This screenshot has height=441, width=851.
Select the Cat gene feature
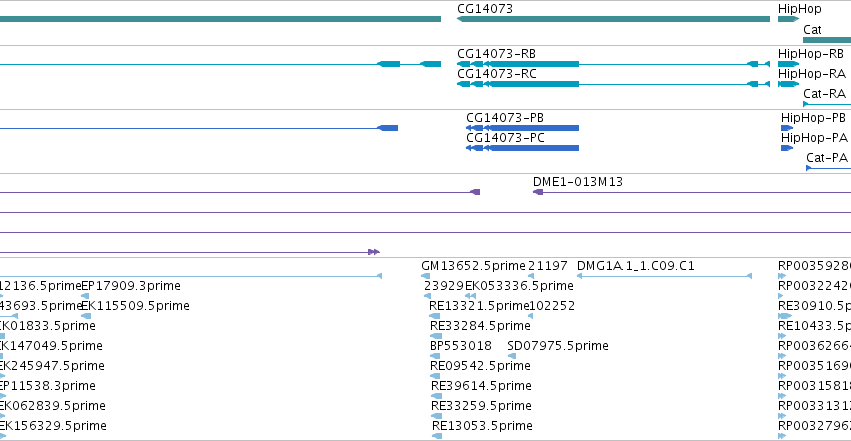point(827,40)
